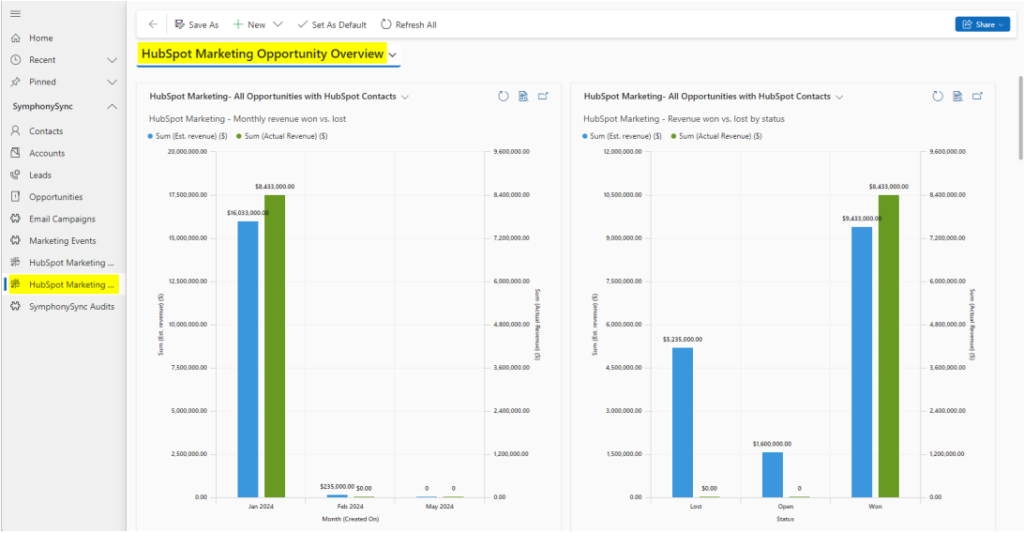Click the New button
The height and width of the screenshot is (533, 1024).
point(249,25)
